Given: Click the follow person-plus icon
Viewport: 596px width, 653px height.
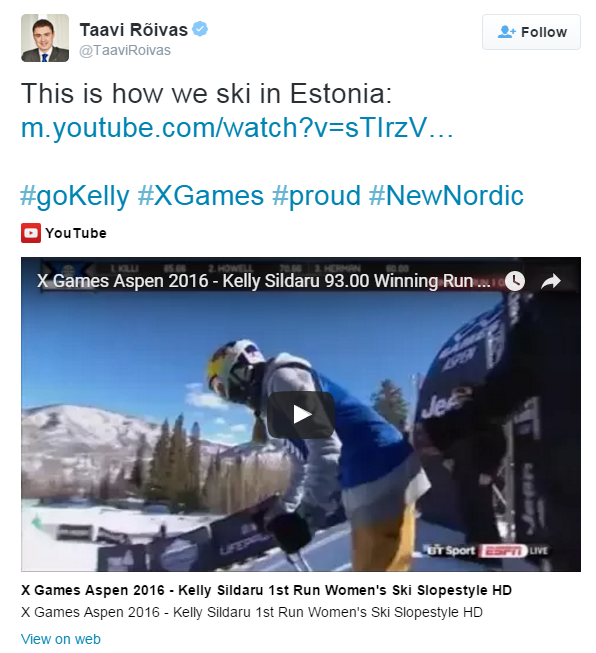Looking at the screenshot, I should coord(506,32).
